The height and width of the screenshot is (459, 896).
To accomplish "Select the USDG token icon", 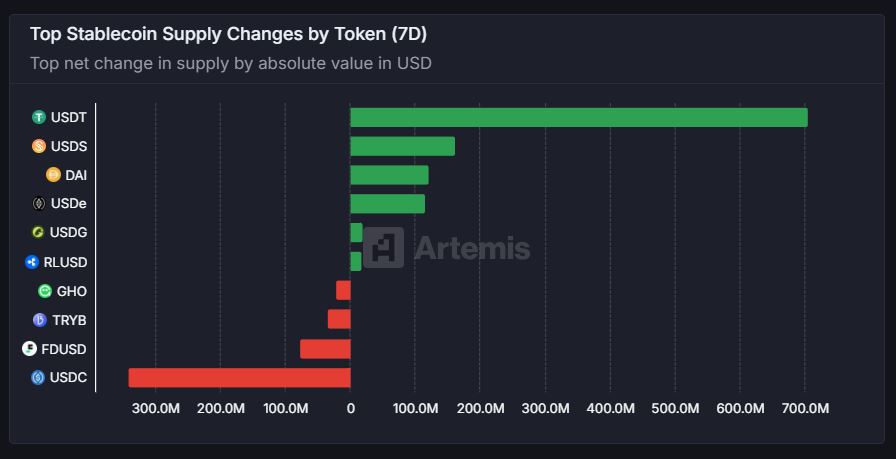I will (39, 233).
